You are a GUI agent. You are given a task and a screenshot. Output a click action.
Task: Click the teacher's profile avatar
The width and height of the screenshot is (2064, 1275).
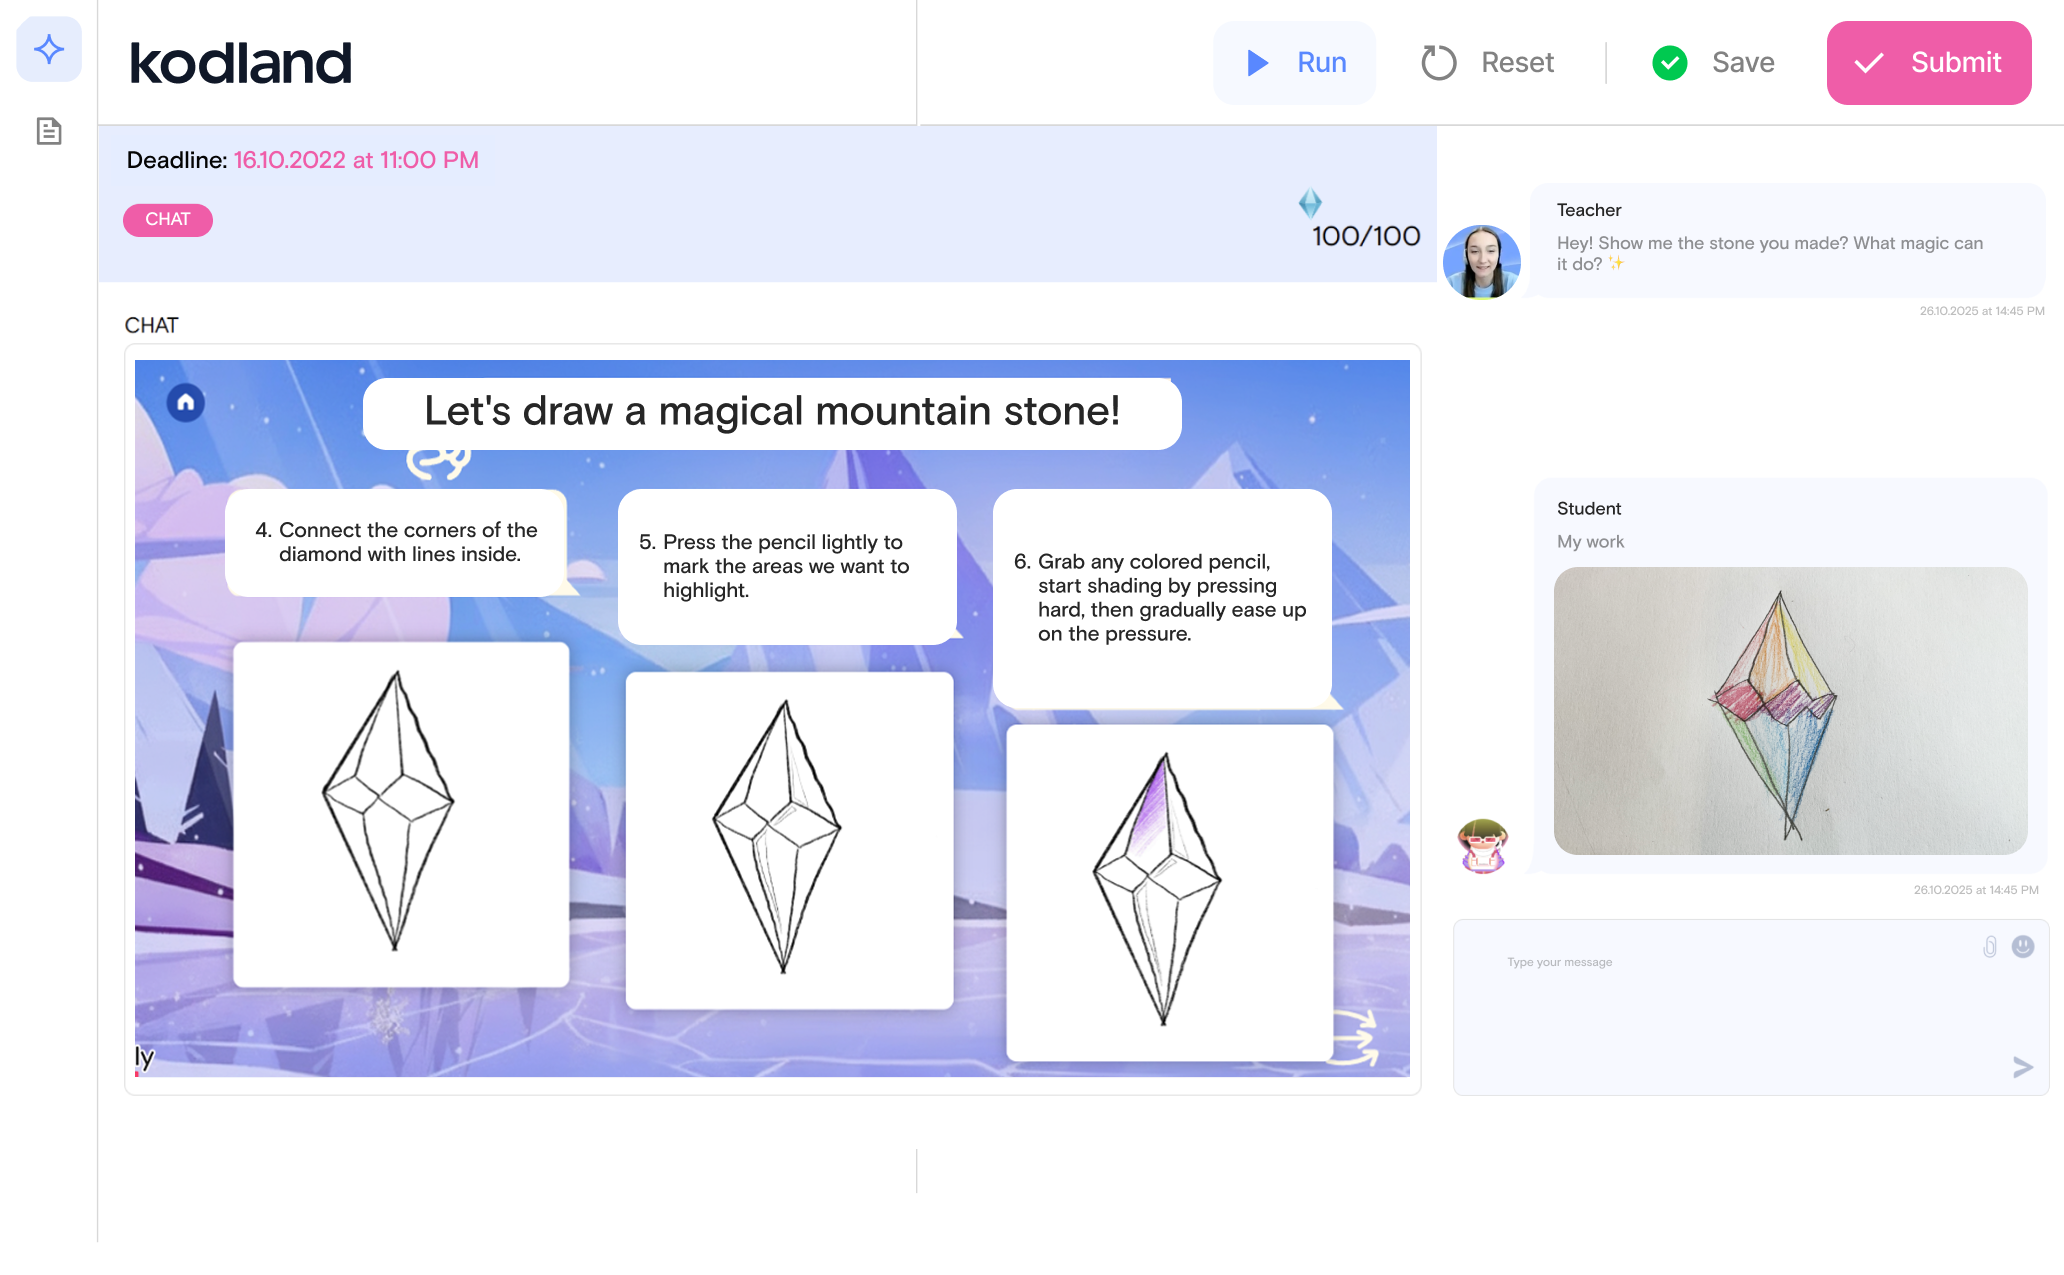coord(1481,262)
